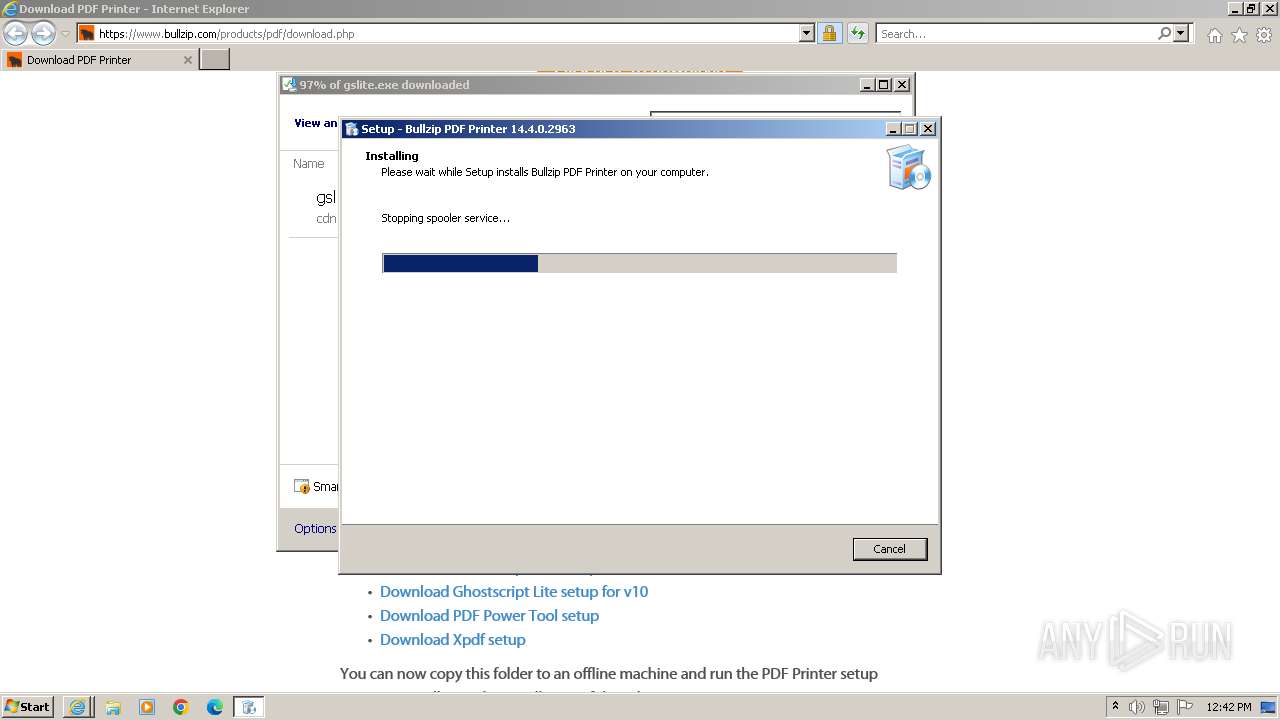
Task: Click the refresh page icon
Action: [x=858, y=33]
